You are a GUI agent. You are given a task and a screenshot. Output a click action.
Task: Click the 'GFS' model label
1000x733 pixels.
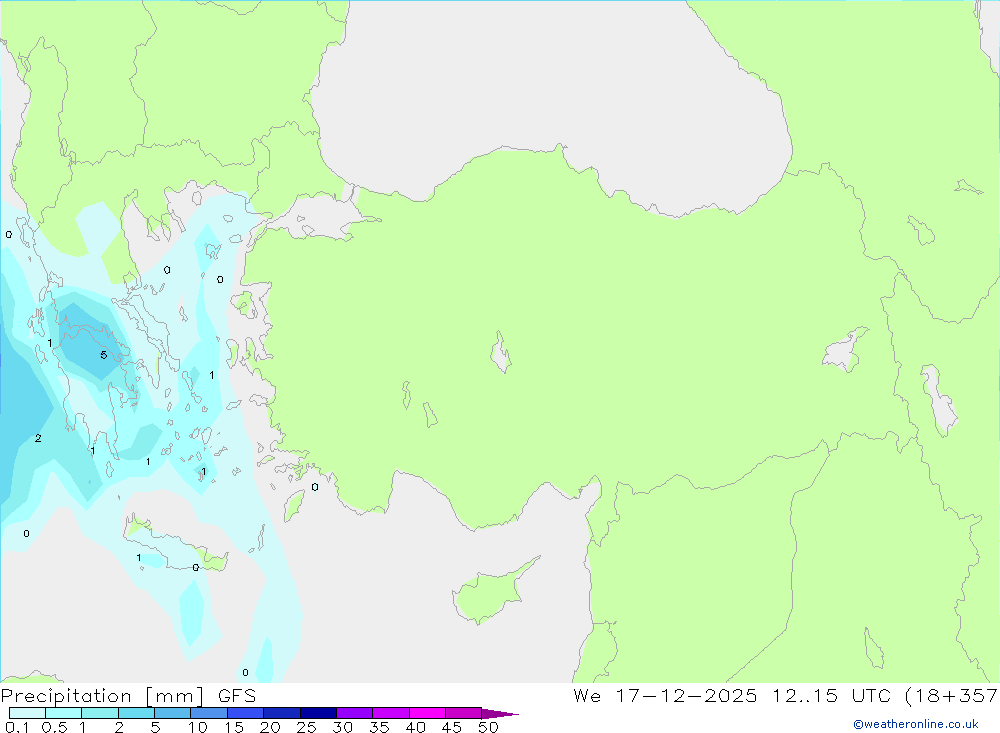tap(237, 695)
